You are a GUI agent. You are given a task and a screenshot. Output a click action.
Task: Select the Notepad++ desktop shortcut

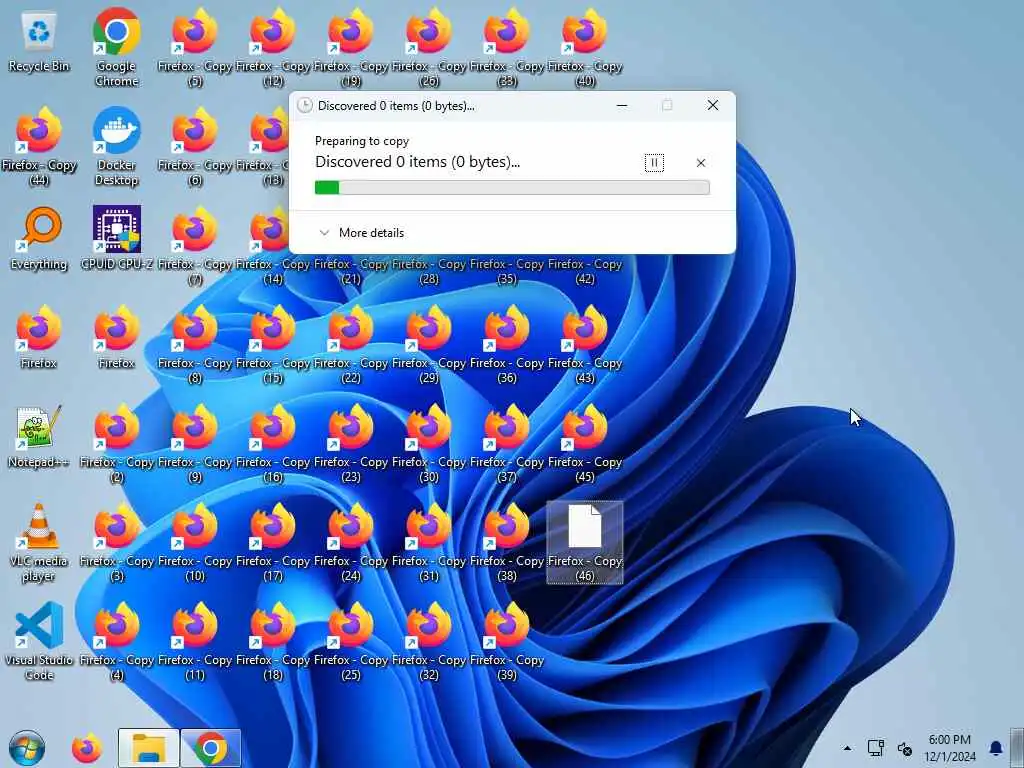[x=39, y=438]
